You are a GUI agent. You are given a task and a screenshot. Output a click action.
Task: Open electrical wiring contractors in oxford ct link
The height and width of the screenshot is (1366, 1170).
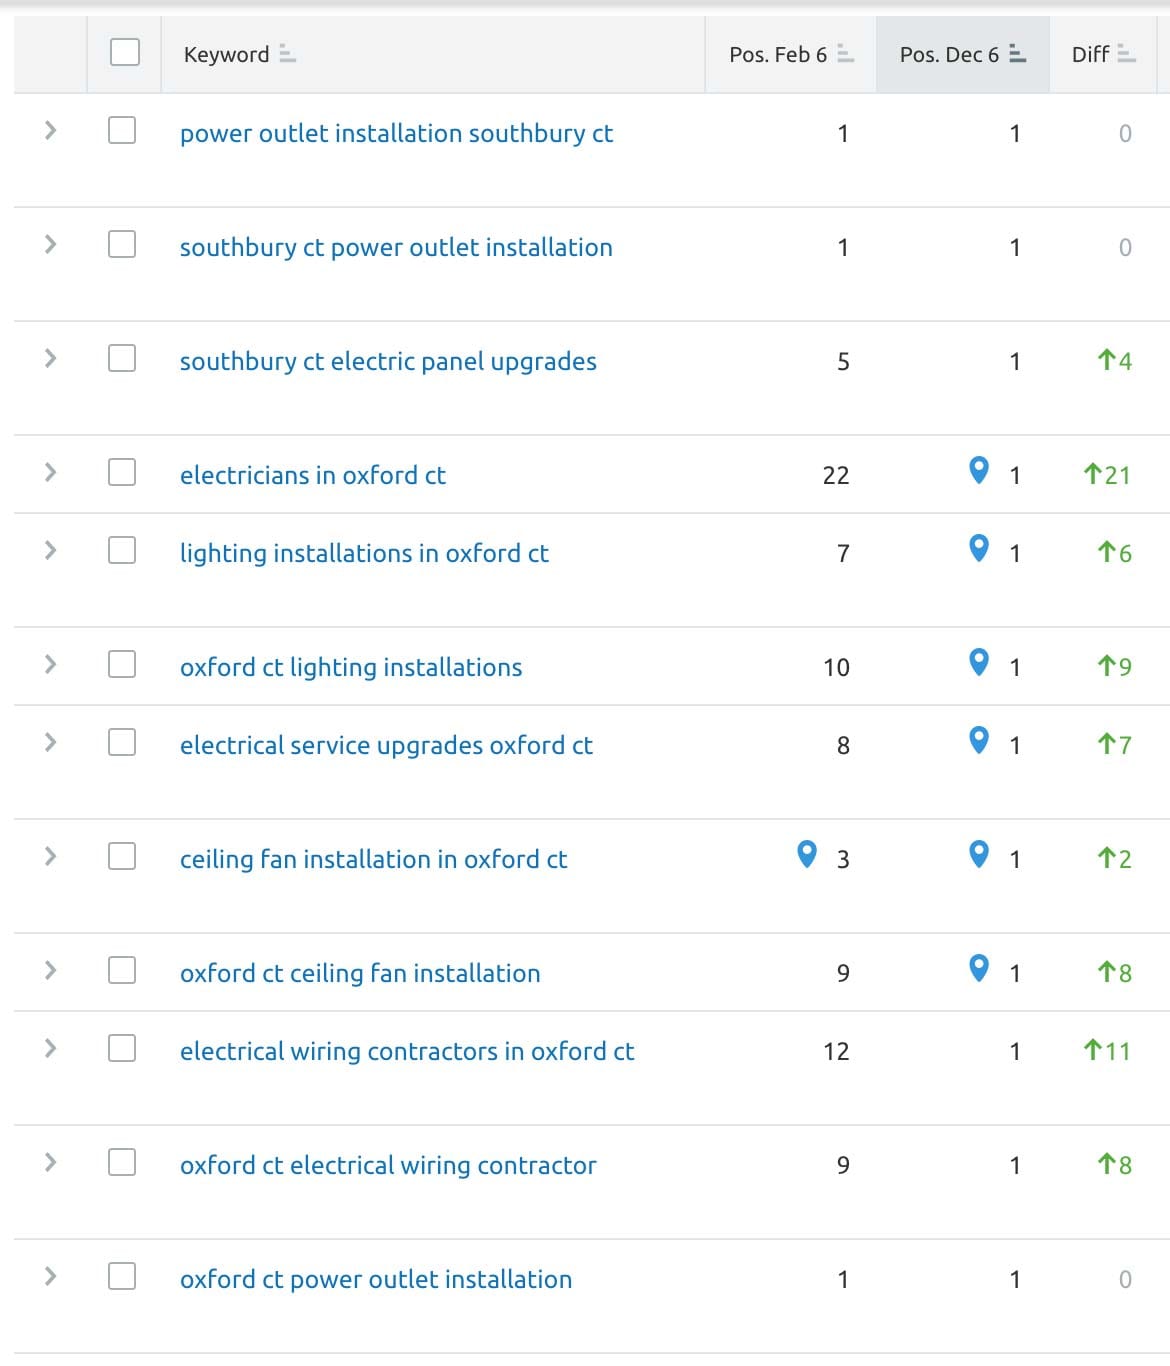pyautogui.click(x=407, y=1051)
